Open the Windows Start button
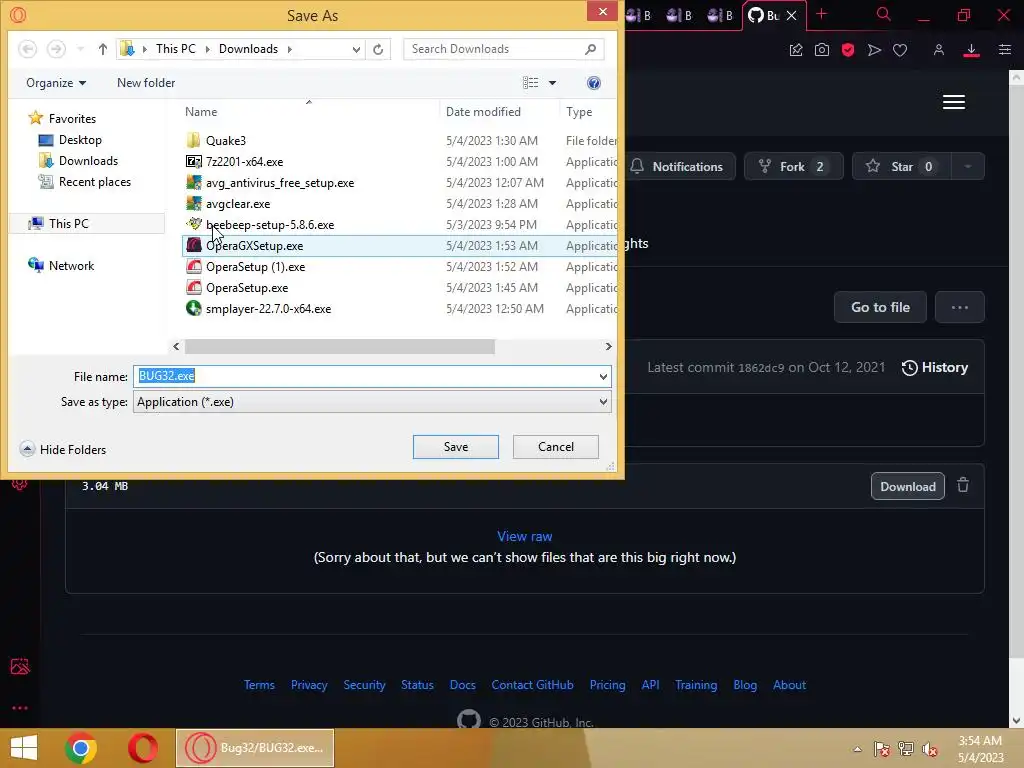 click(24, 748)
